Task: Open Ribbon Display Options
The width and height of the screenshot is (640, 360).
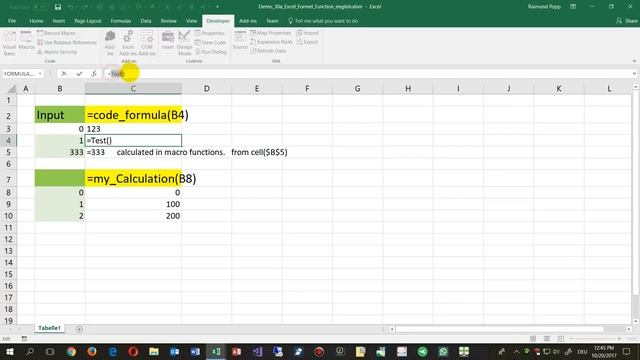Action: [x=573, y=7]
